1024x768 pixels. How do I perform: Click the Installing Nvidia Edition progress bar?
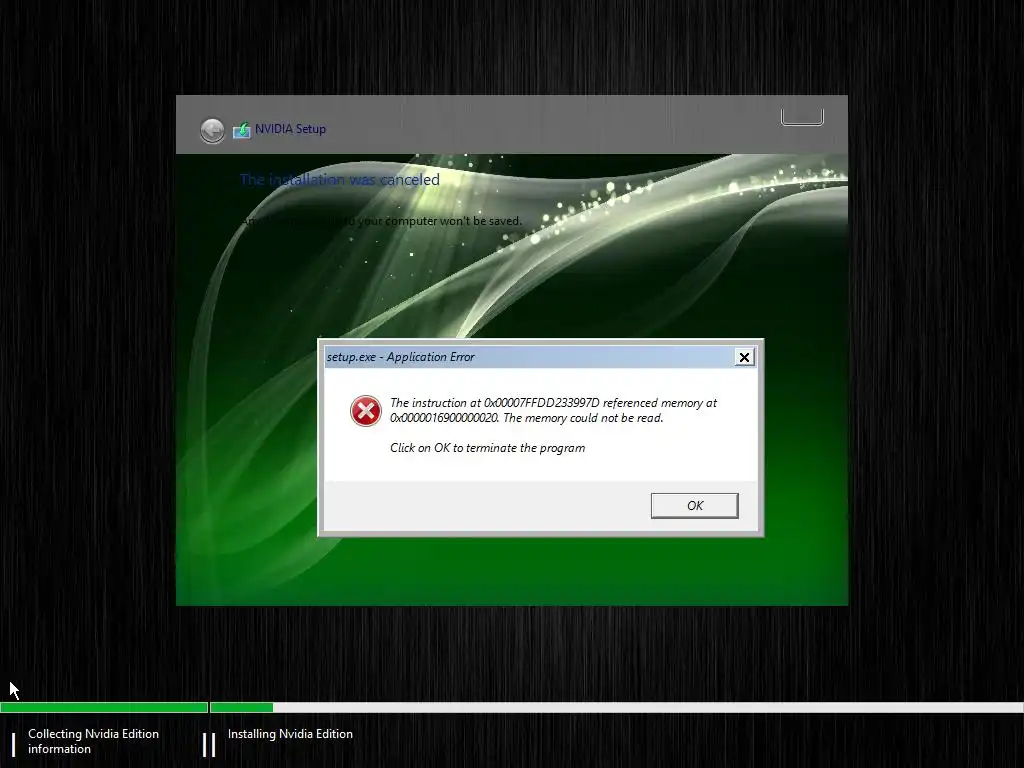point(616,707)
